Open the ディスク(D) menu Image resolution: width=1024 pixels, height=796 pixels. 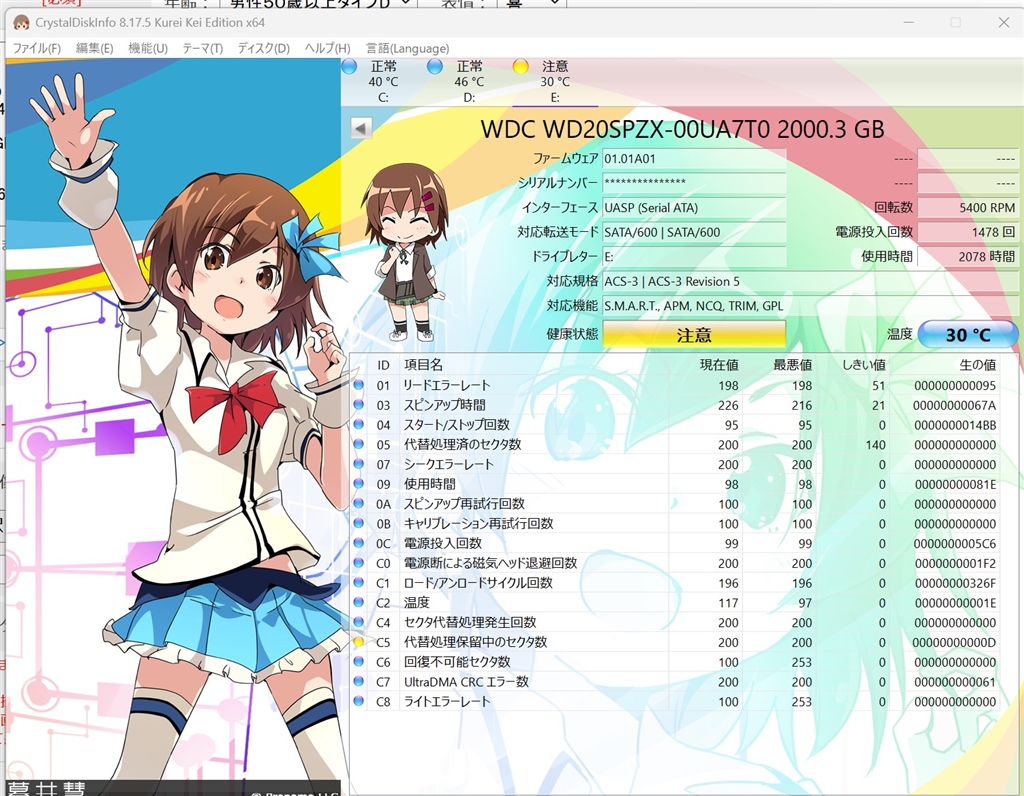point(263,48)
